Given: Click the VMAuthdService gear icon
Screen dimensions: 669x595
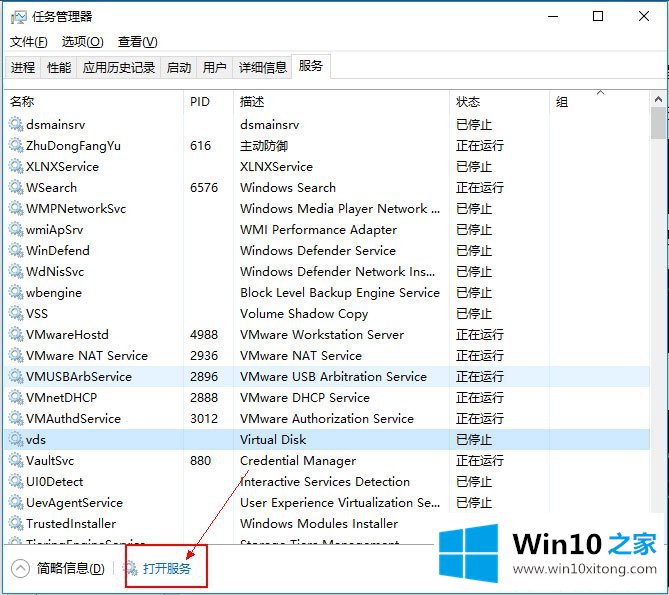Looking at the screenshot, I should coord(16,418).
